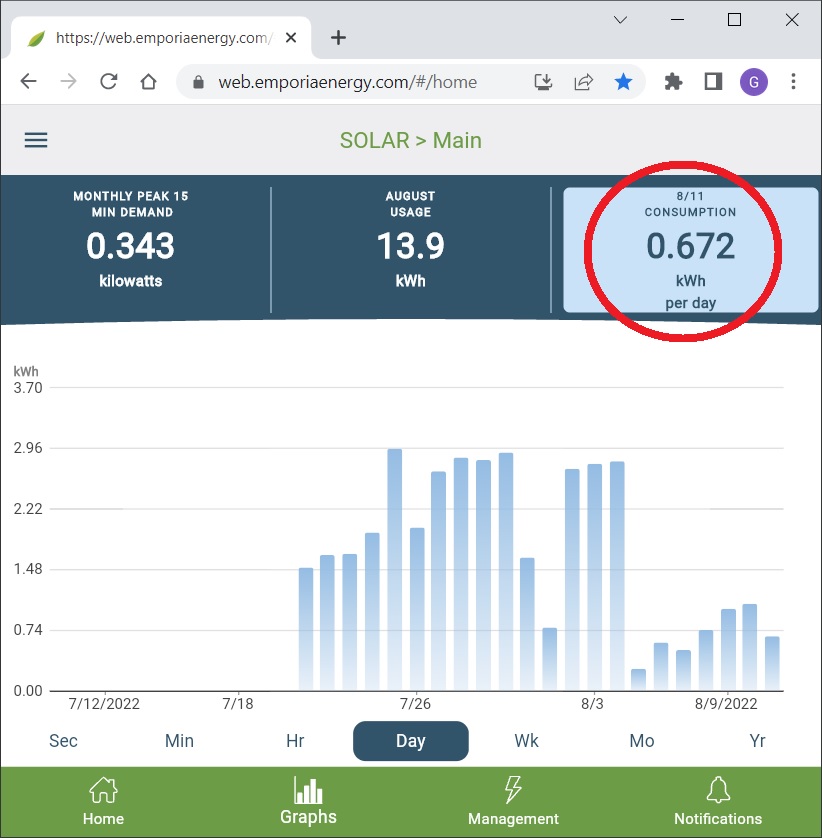Open the hamburger menu icon

coord(36,140)
